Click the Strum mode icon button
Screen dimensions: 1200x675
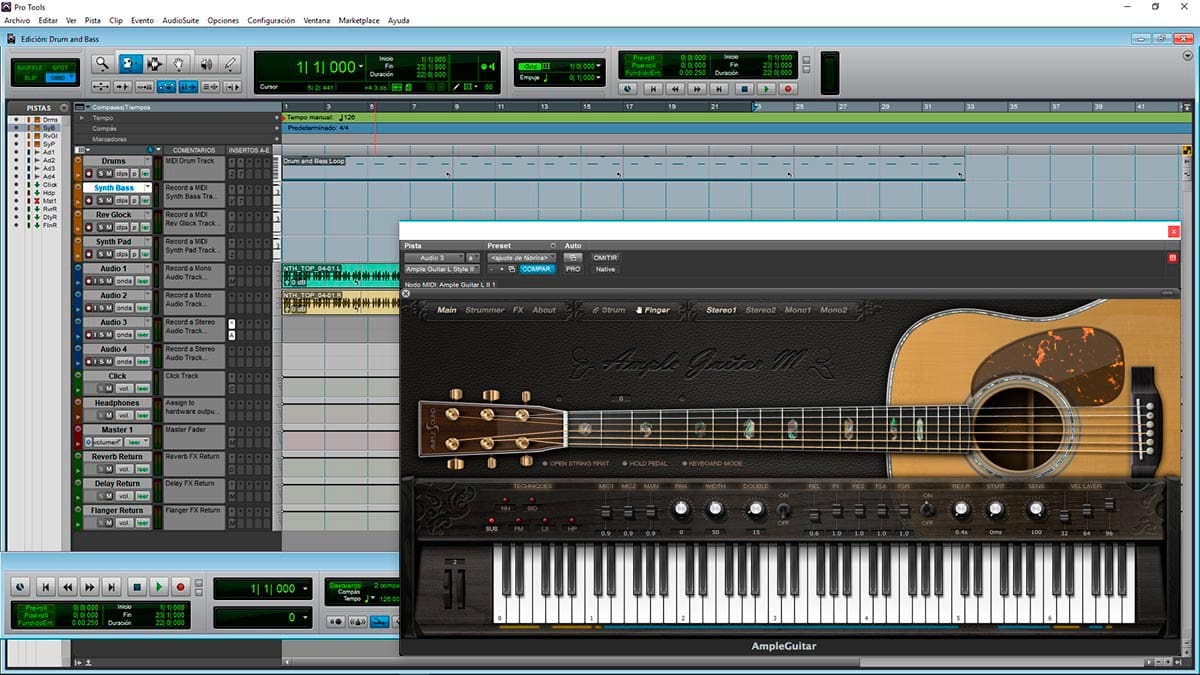coord(608,310)
